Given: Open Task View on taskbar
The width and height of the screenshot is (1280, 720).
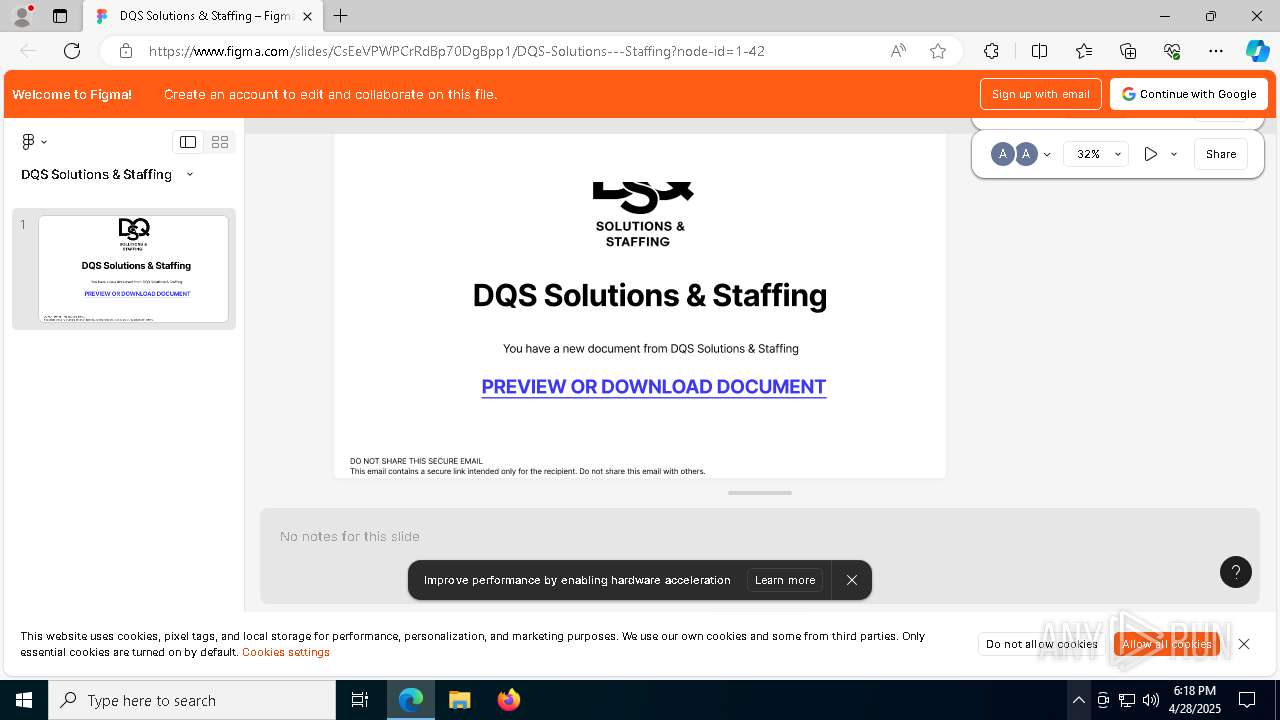Looking at the screenshot, I should coord(360,700).
